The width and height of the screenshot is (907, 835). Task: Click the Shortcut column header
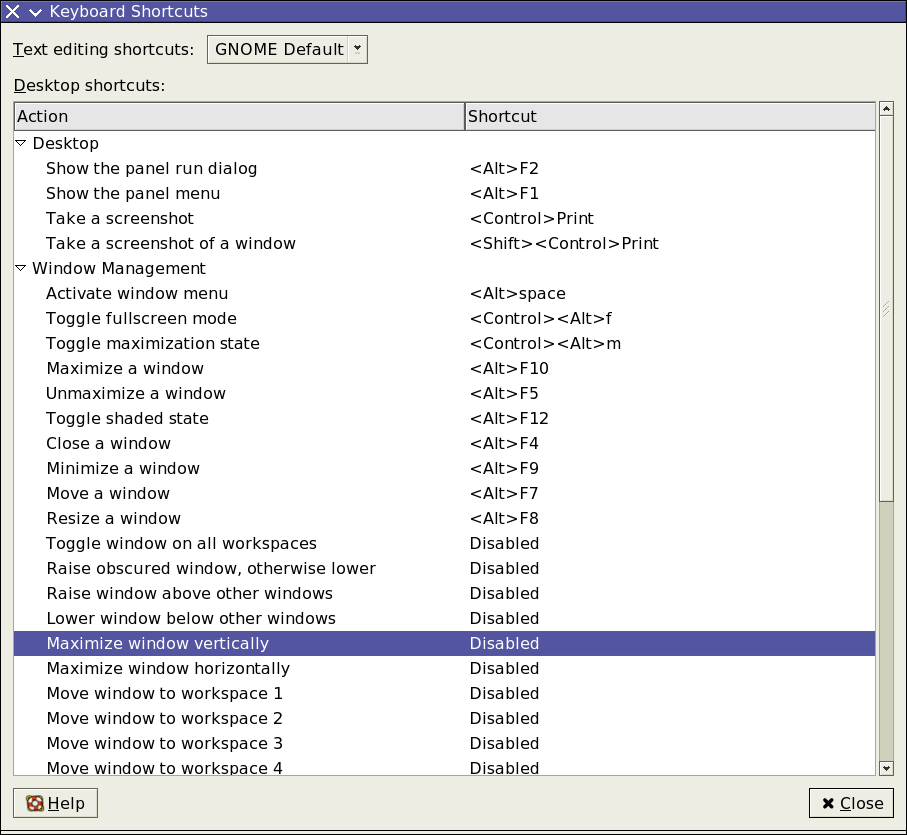[670, 116]
